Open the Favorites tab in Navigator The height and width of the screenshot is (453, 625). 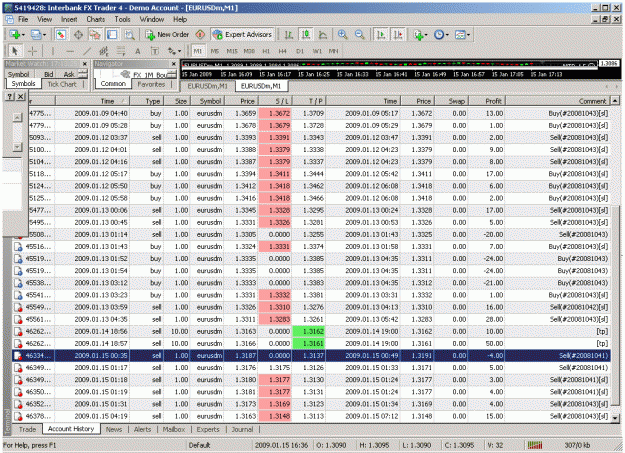point(151,84)
